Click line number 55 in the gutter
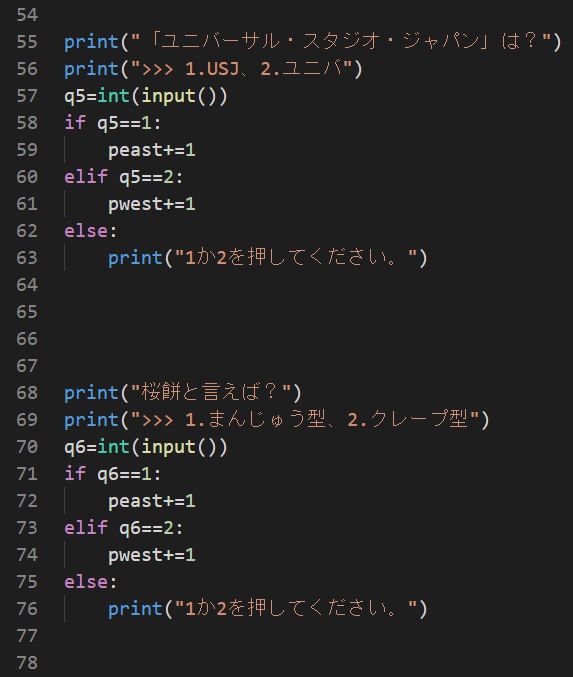Screen dimensions: 573x677 tap(27, 42)
